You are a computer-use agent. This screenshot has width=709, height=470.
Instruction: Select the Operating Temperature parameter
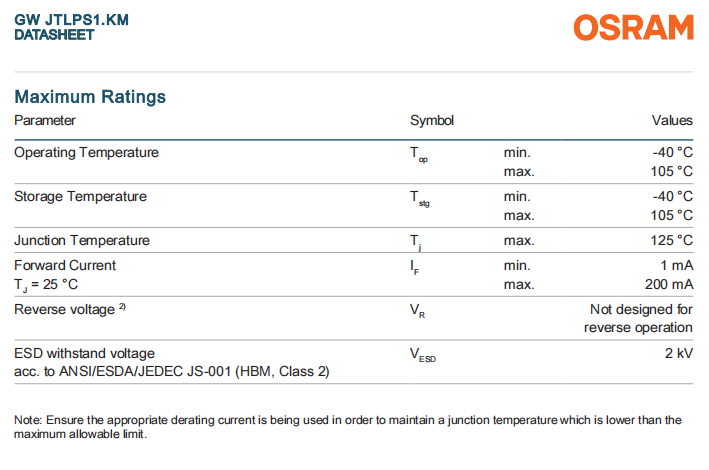click(x=86, y=153)
